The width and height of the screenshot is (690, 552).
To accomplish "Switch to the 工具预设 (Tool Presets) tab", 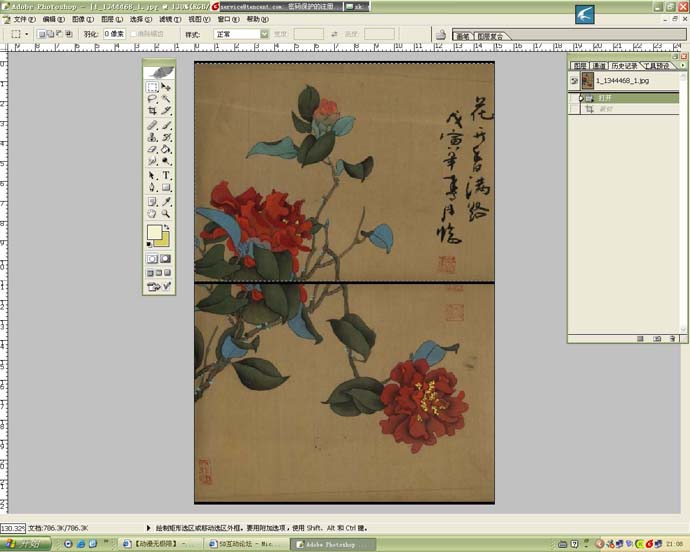I will [x=657, y=66].
